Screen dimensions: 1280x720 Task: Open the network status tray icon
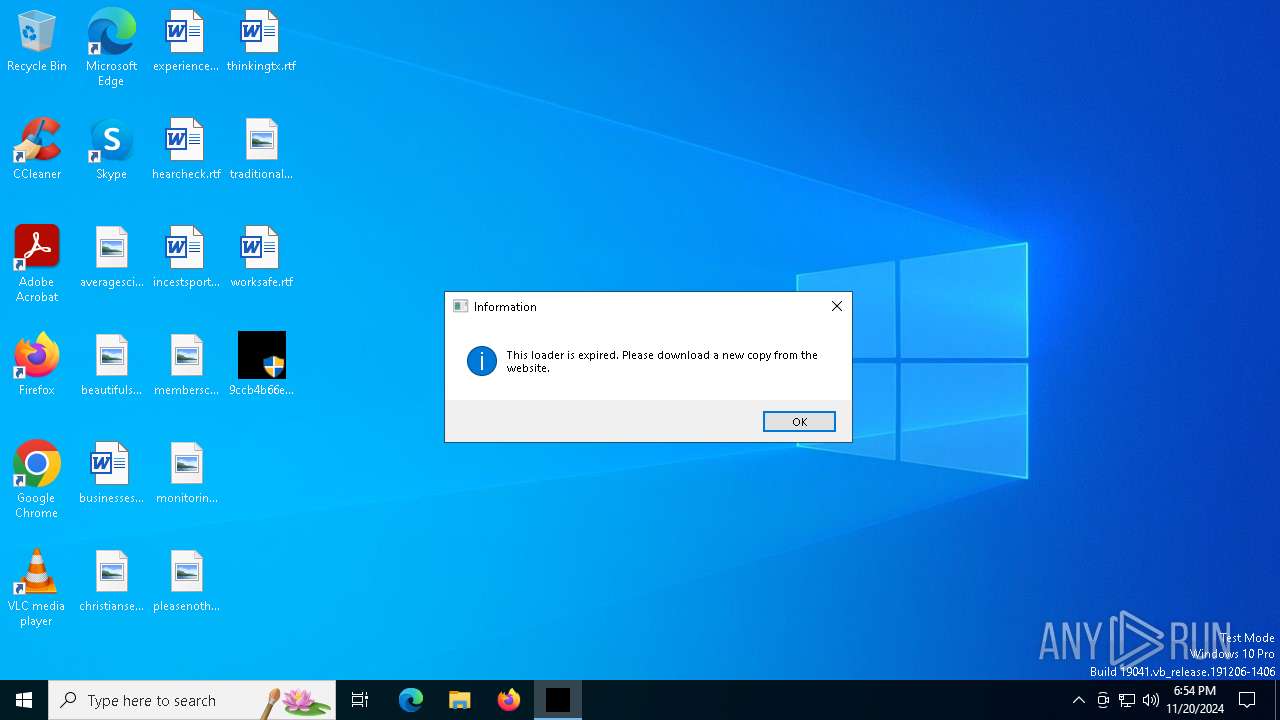point(1127,700)
